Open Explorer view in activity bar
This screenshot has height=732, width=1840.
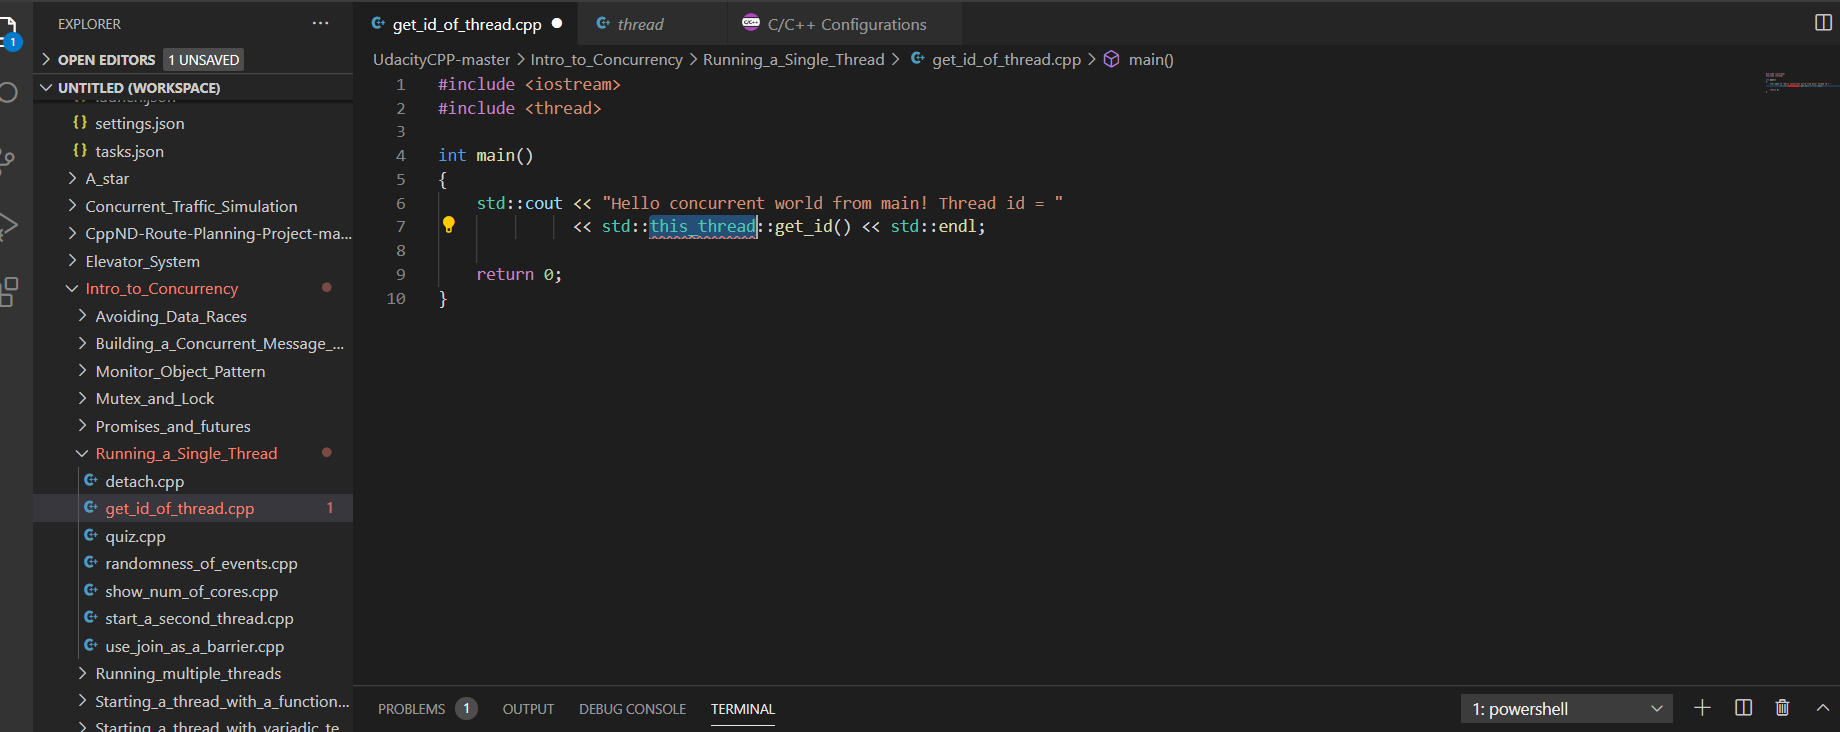pyautogui.click(x=8, y=32)
